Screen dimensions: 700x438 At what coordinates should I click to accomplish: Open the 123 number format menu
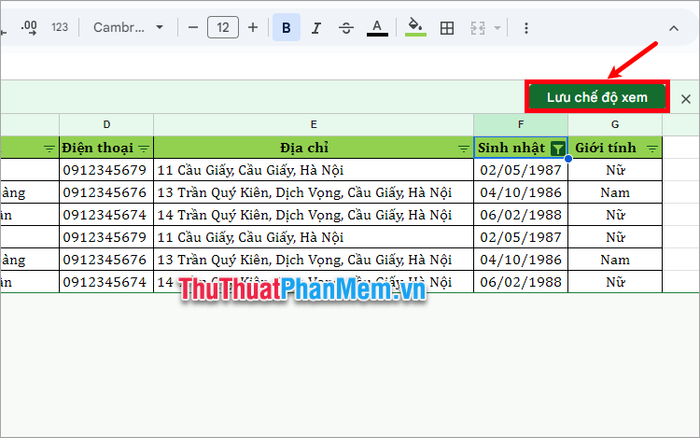pyautogui.click(x=59, y=28)
